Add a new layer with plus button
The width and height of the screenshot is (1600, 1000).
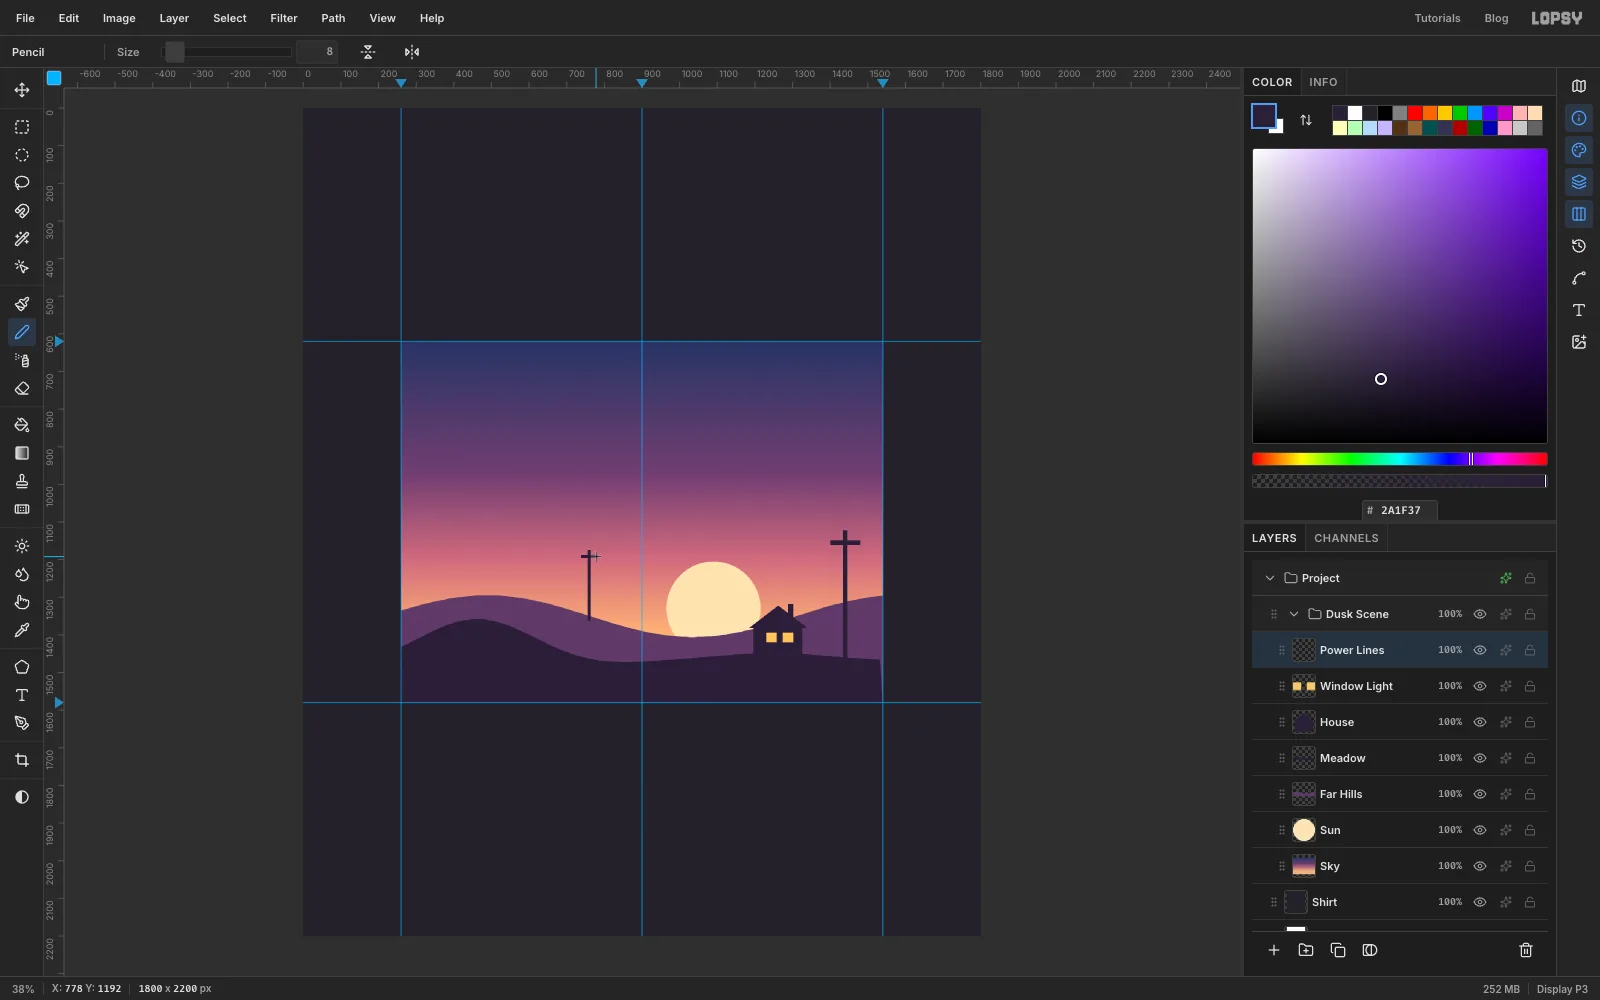point(1274,950)
